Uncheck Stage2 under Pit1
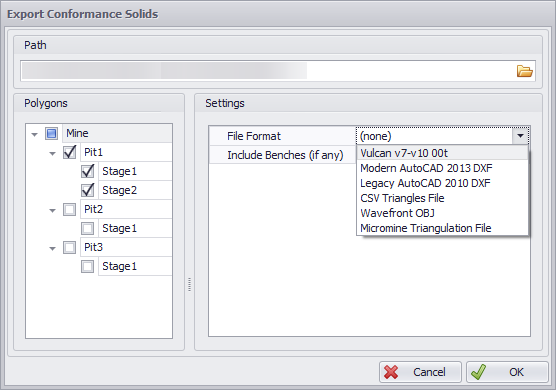 click(x=87, y=190)
